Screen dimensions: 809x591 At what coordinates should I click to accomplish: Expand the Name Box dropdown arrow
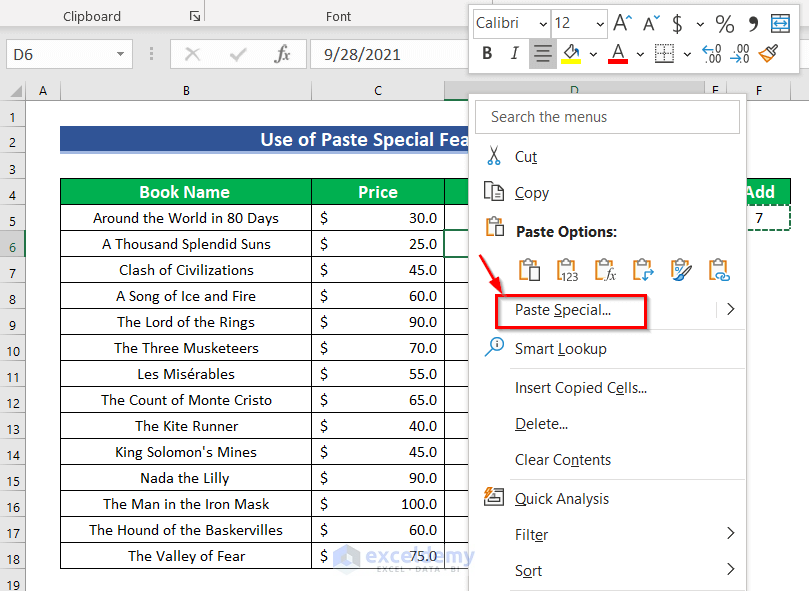pos(121,55)
